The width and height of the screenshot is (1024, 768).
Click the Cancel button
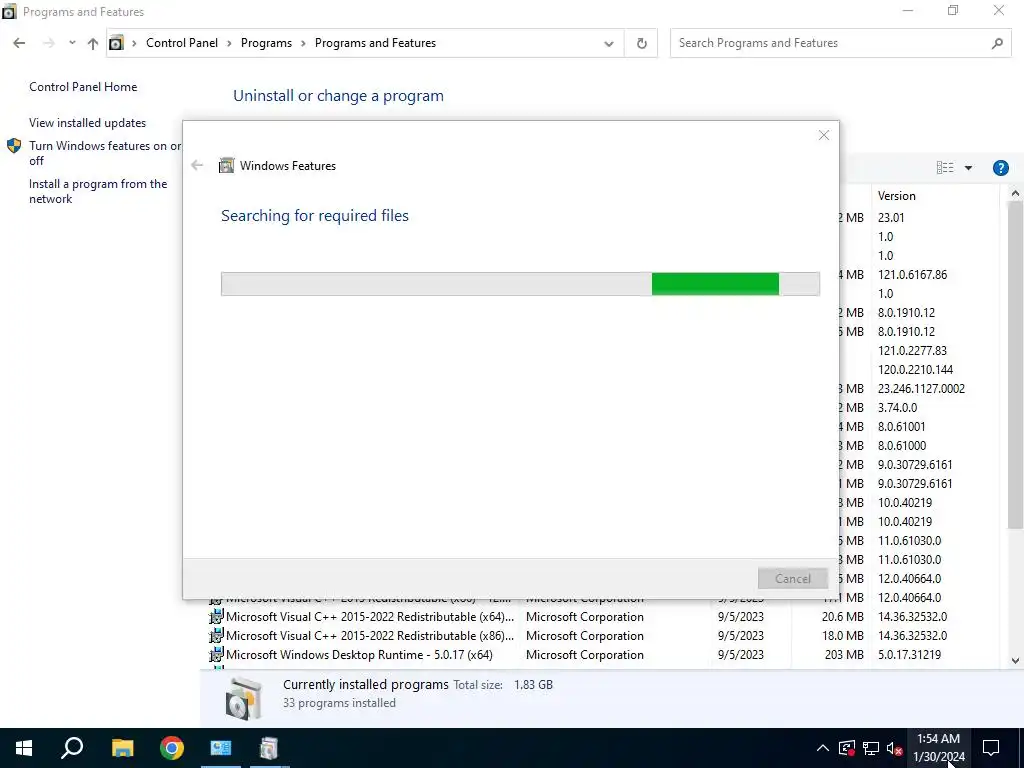point(792,579)
